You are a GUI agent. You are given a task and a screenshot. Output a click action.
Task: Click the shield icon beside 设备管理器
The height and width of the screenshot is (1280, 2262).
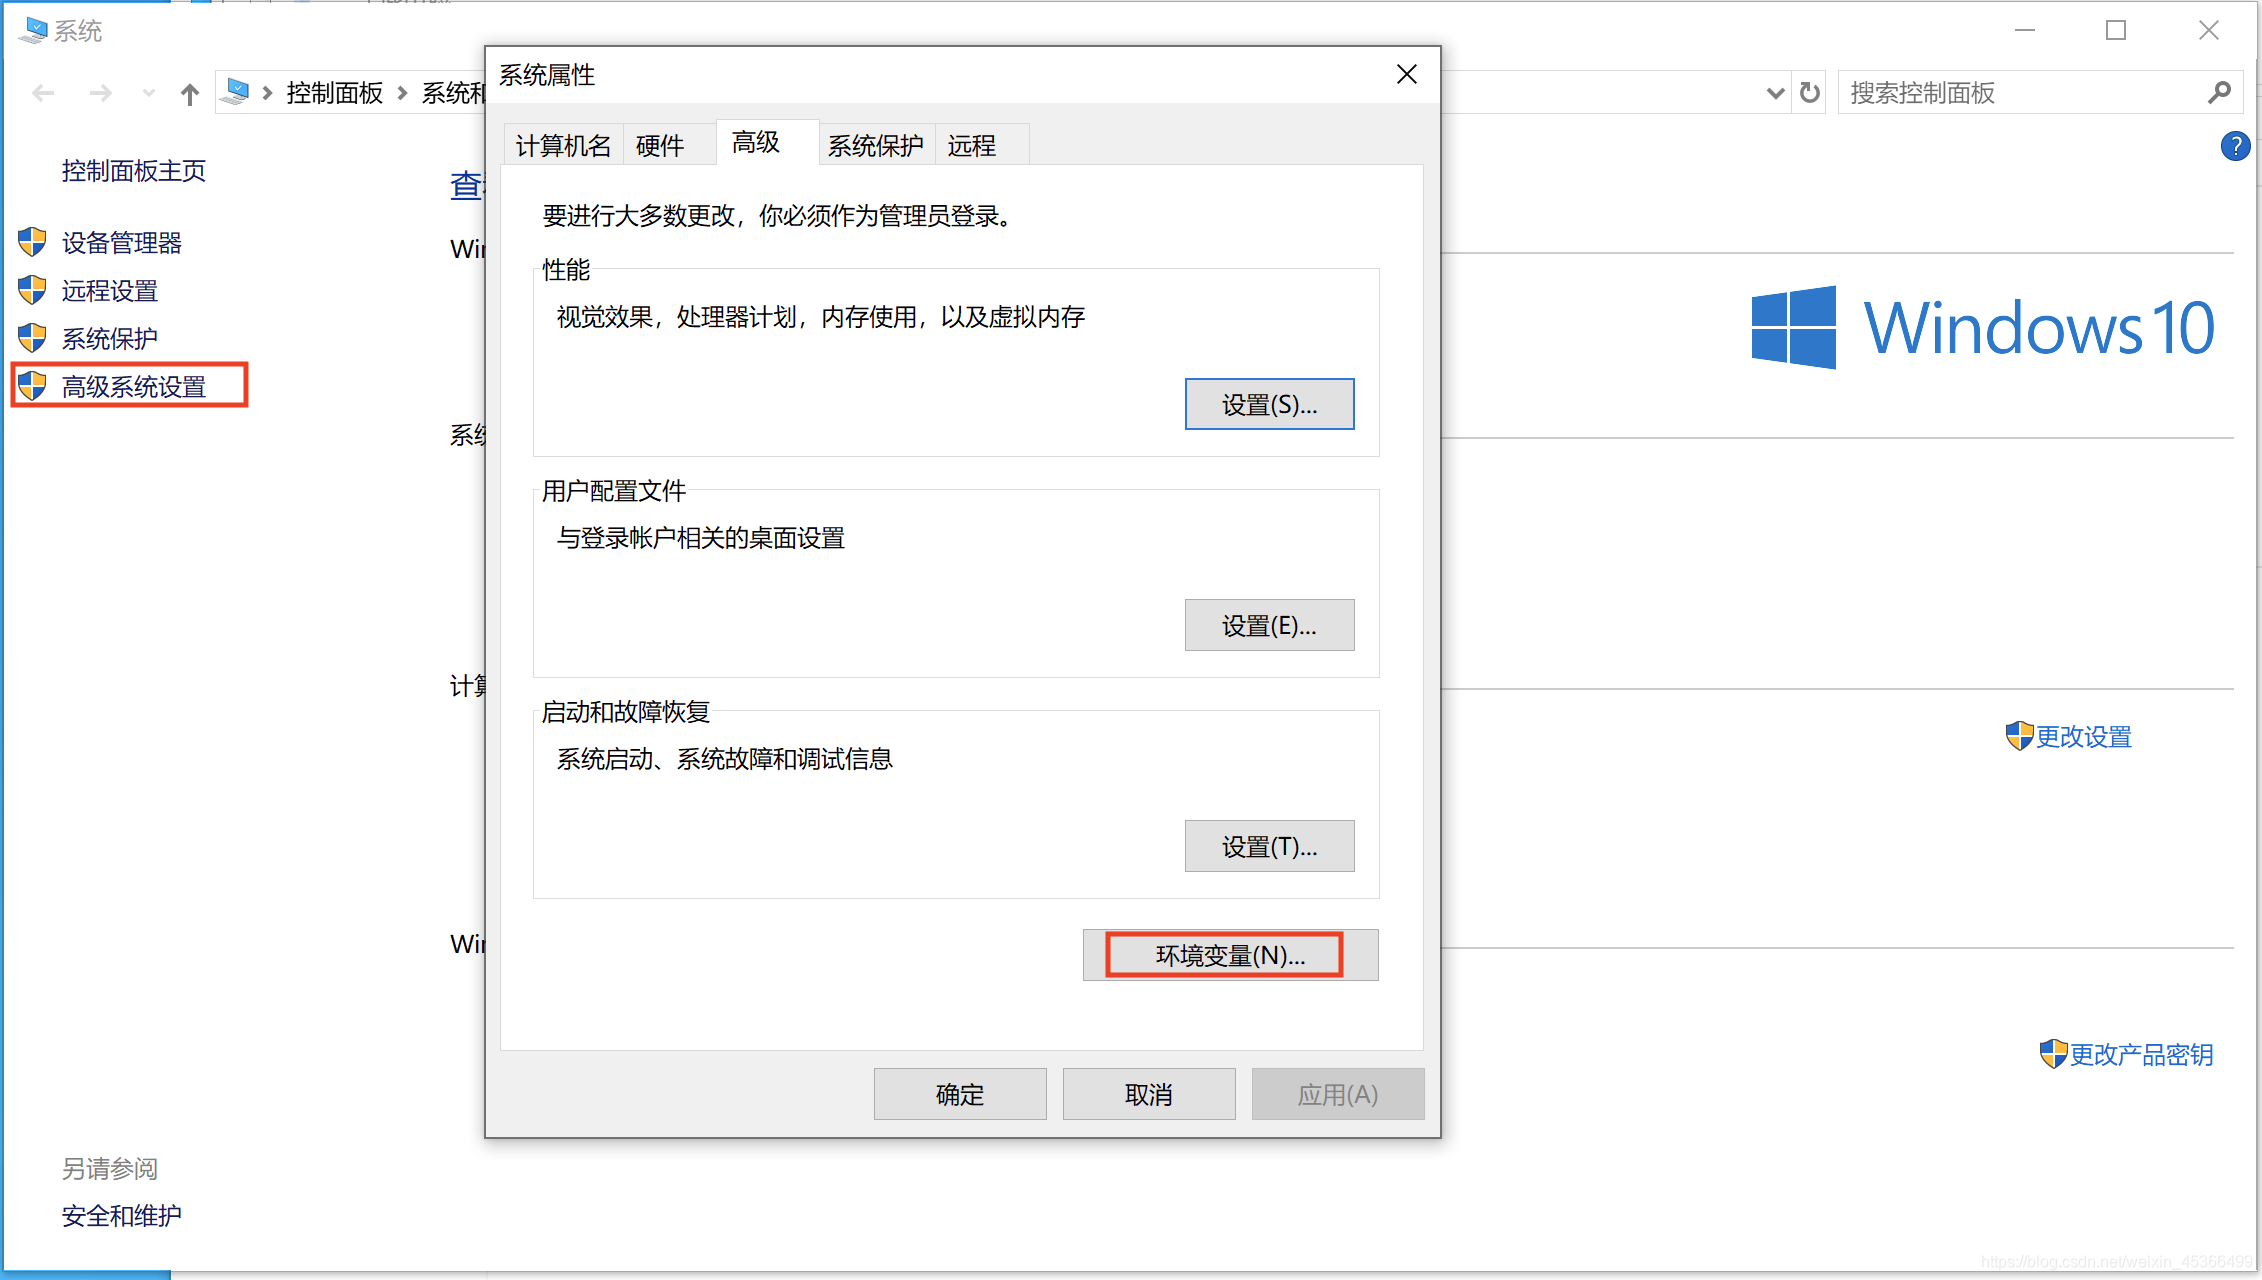coord(32,242)
